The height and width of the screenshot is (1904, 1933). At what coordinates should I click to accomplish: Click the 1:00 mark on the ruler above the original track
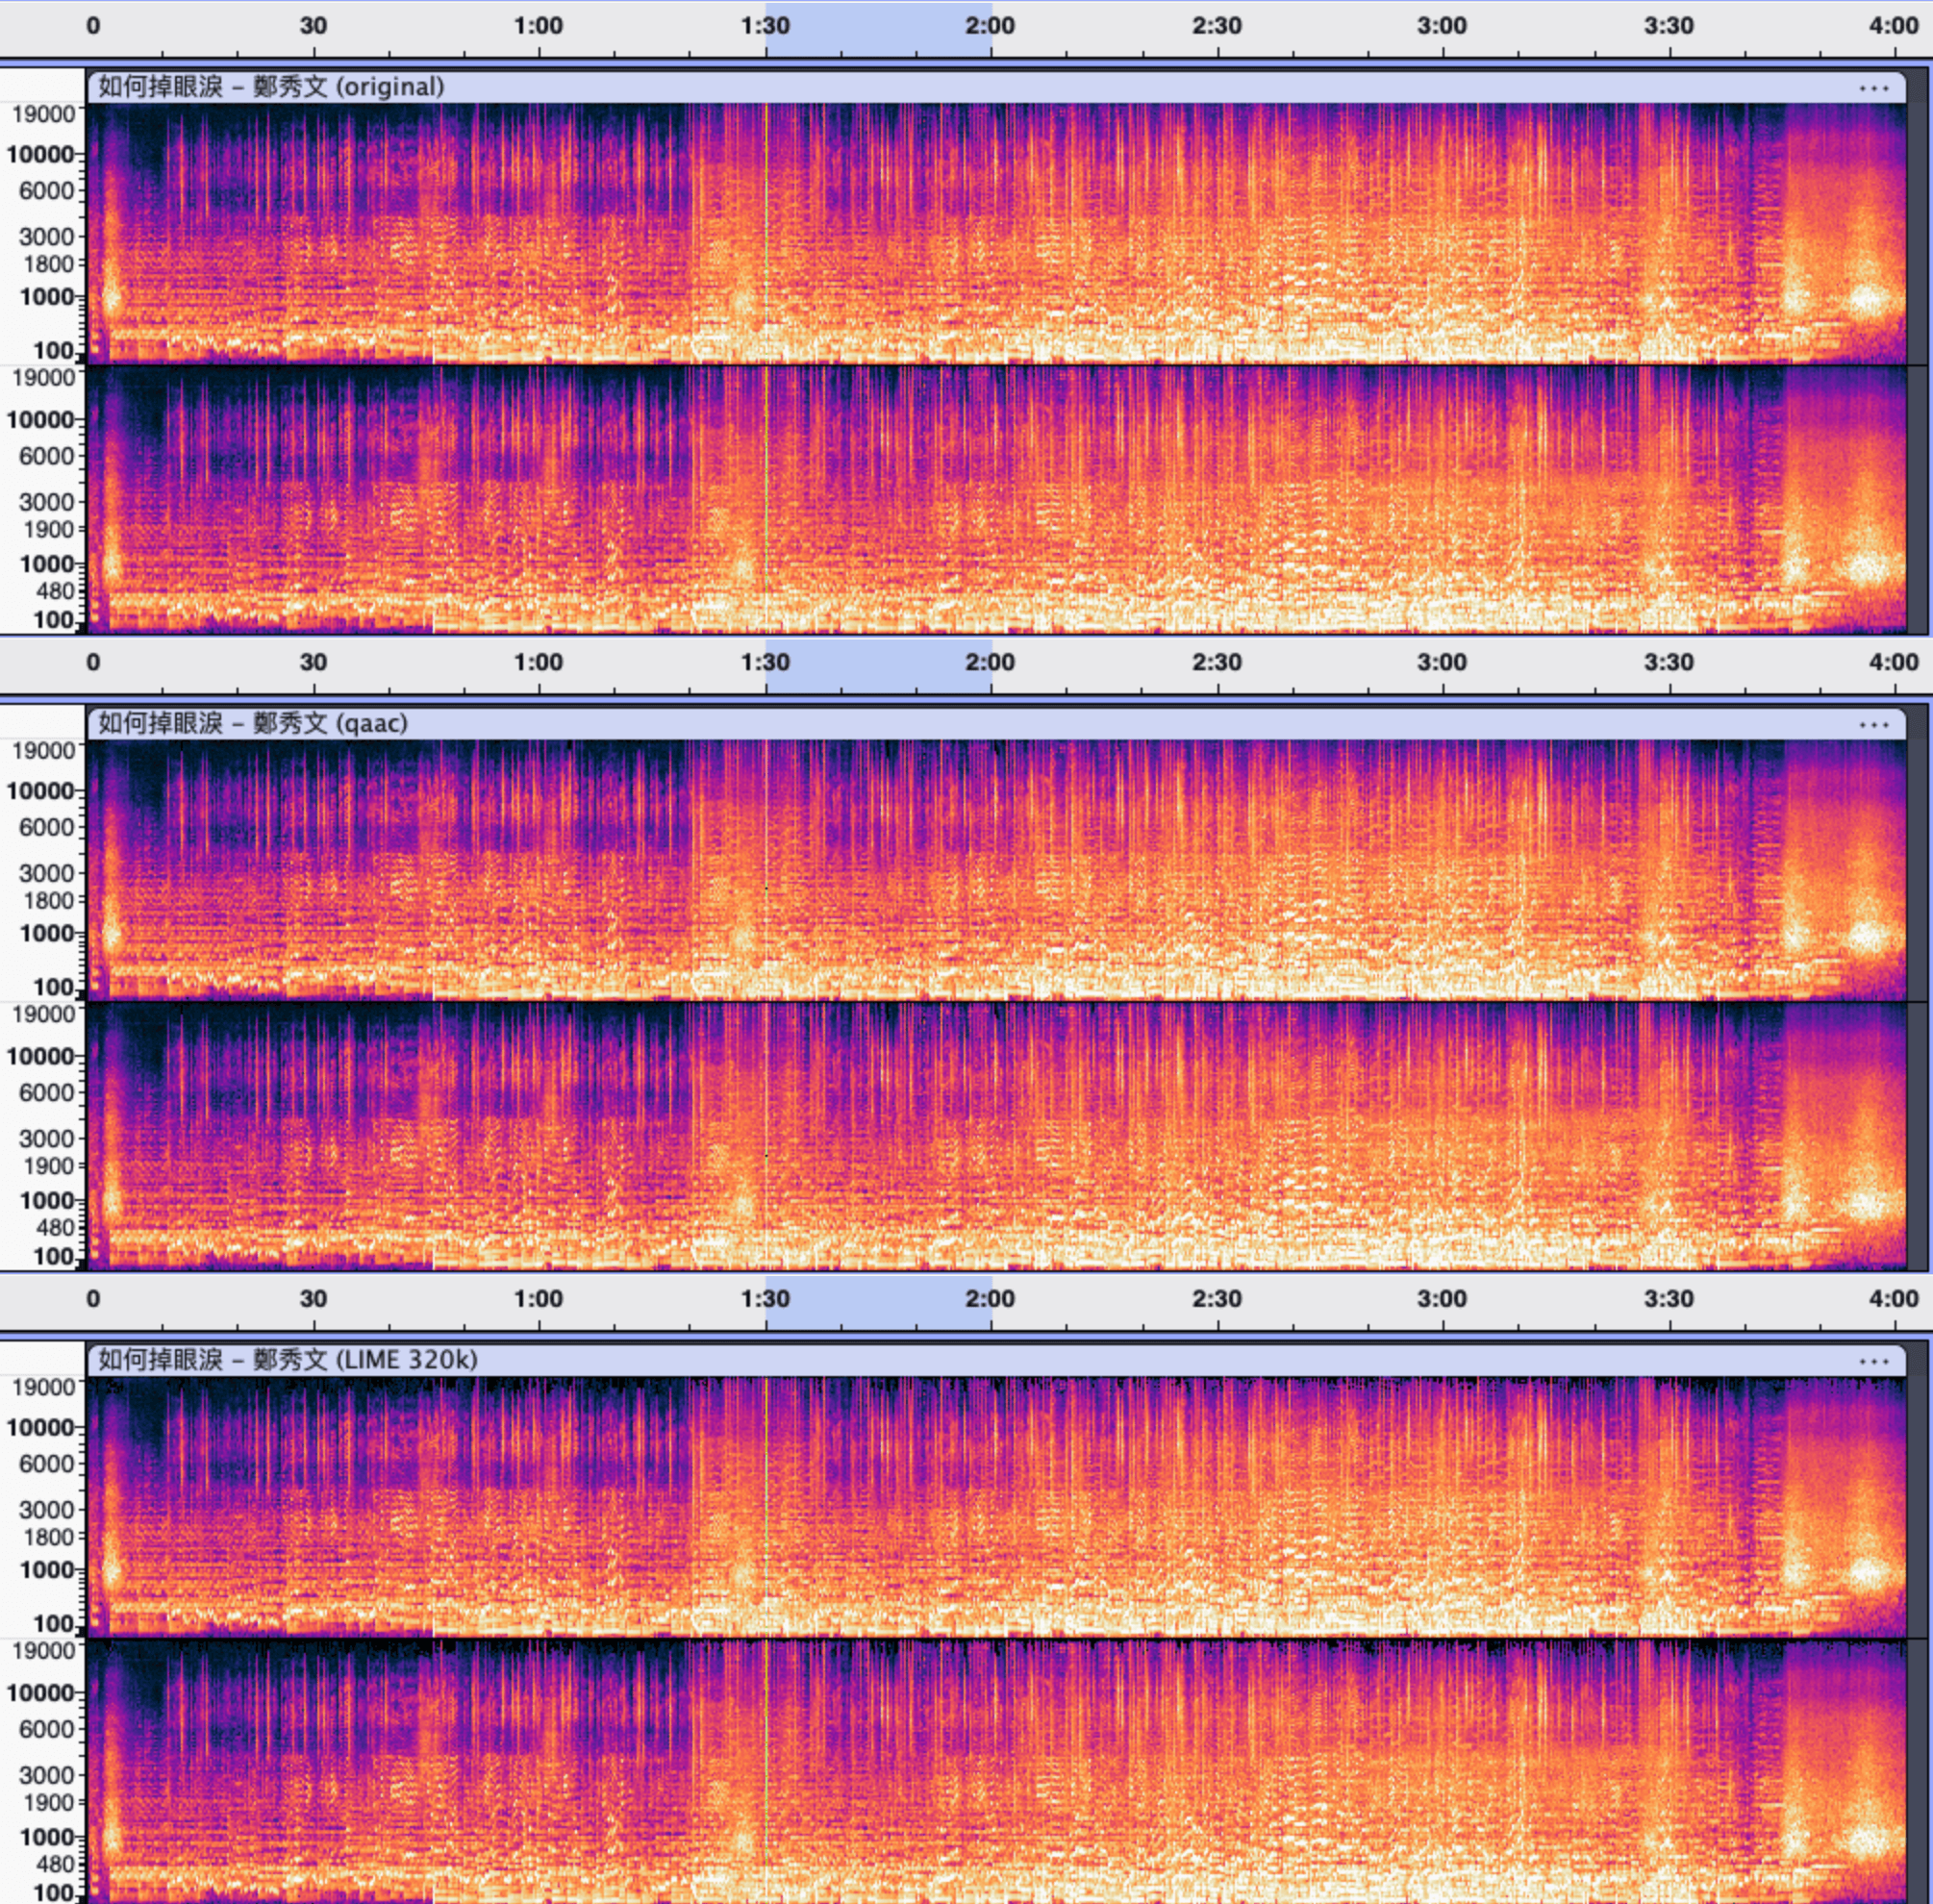(x=539, y=26)
